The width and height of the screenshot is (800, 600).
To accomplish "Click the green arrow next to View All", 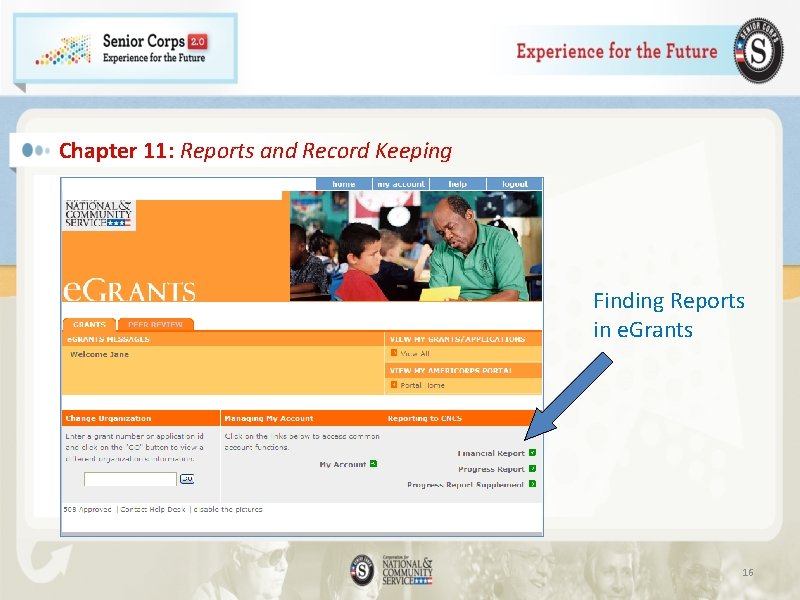I will pyautogui.click(x=395, y=352).
